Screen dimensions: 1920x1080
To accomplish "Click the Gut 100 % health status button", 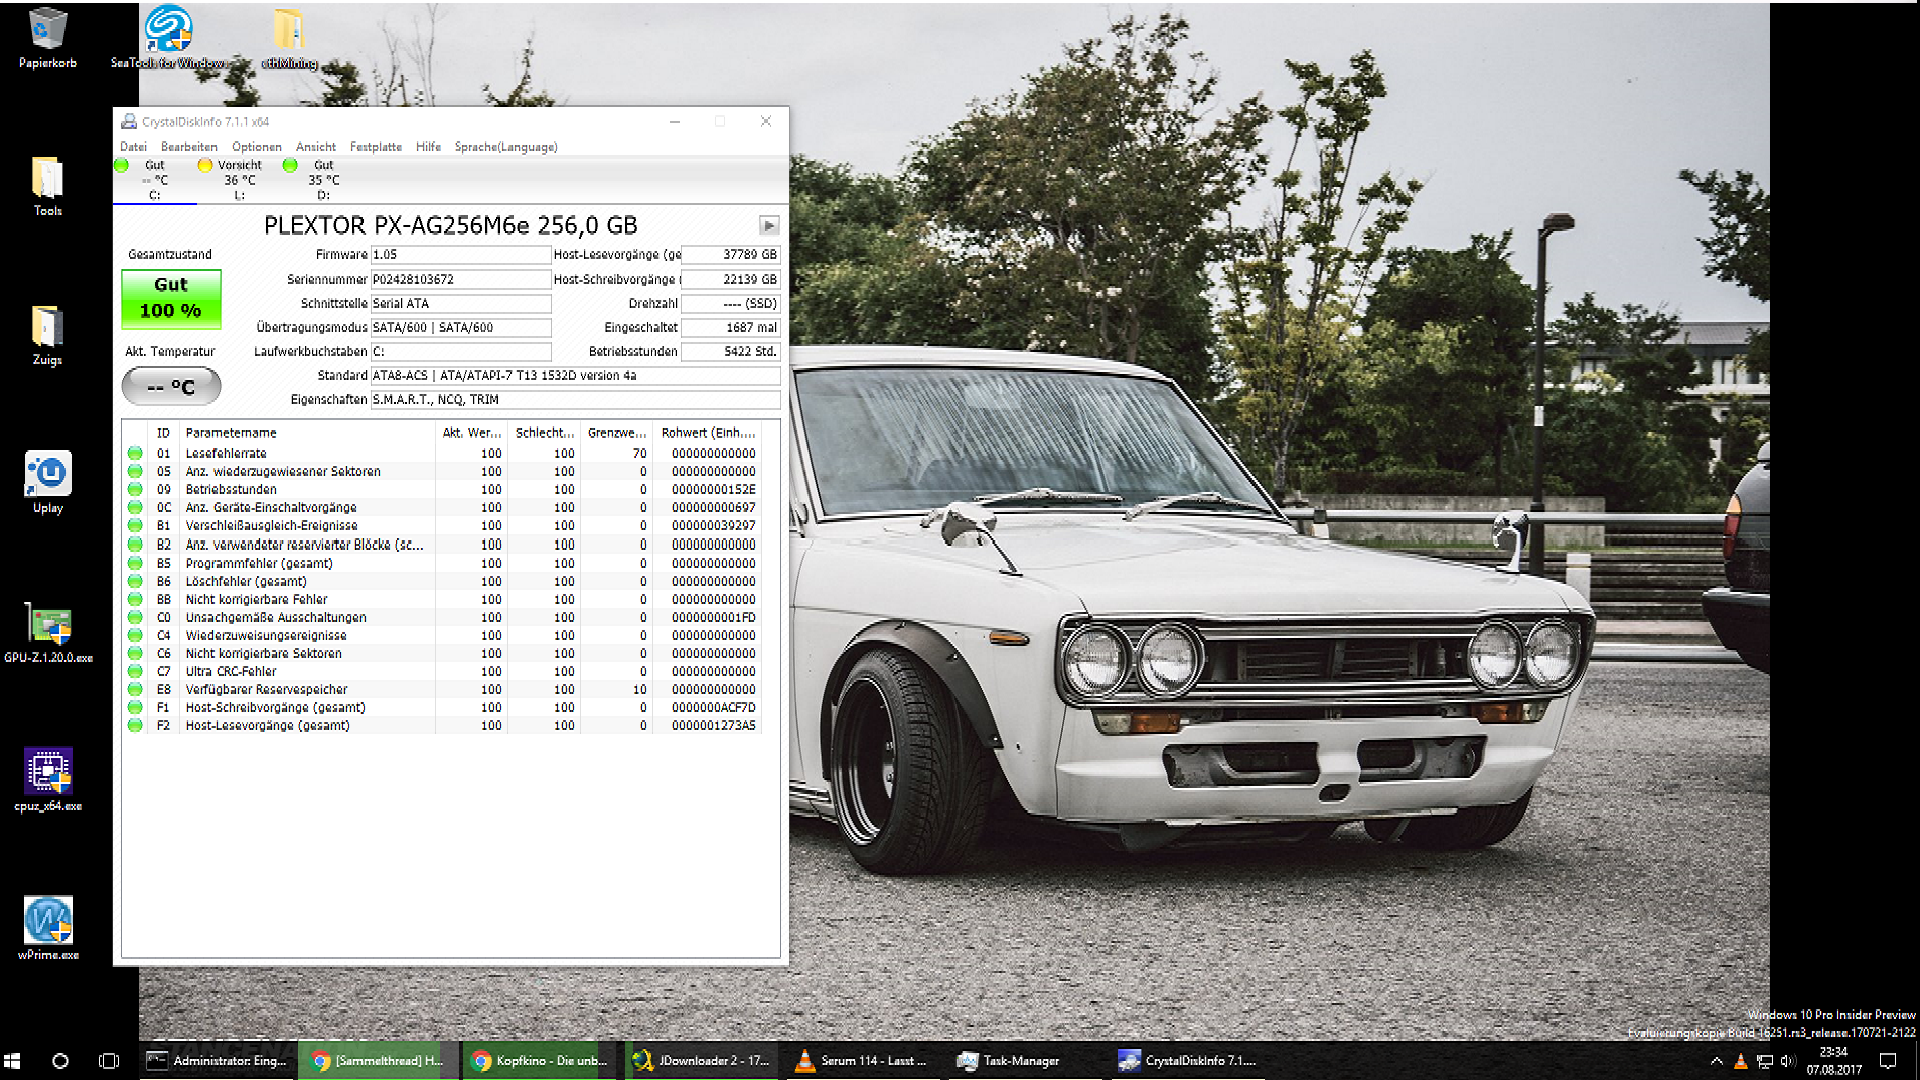I will tap(171, 298).
